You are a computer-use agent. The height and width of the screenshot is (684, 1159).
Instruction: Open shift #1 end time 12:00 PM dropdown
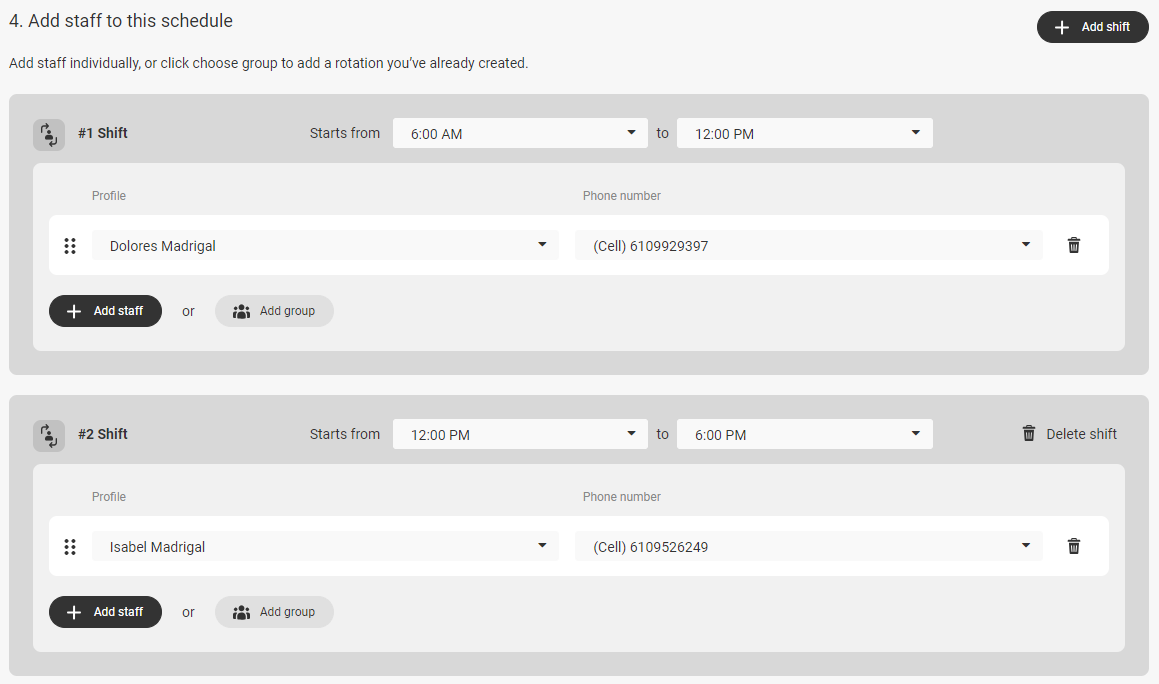pyautogui.click(x=805, y=133)
